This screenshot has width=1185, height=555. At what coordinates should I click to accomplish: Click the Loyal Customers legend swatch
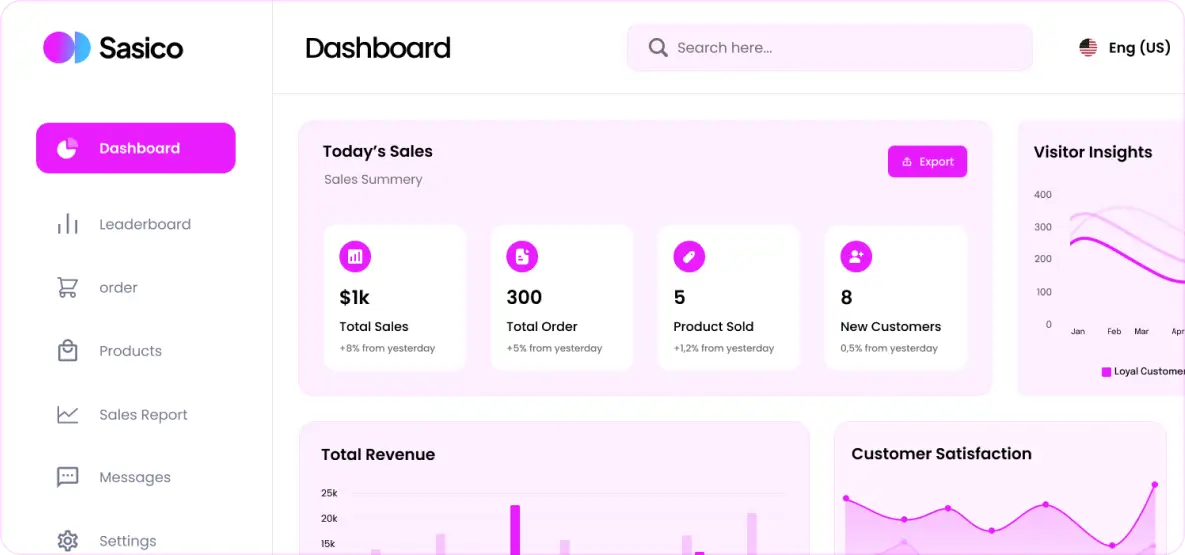pos(1106,372)
